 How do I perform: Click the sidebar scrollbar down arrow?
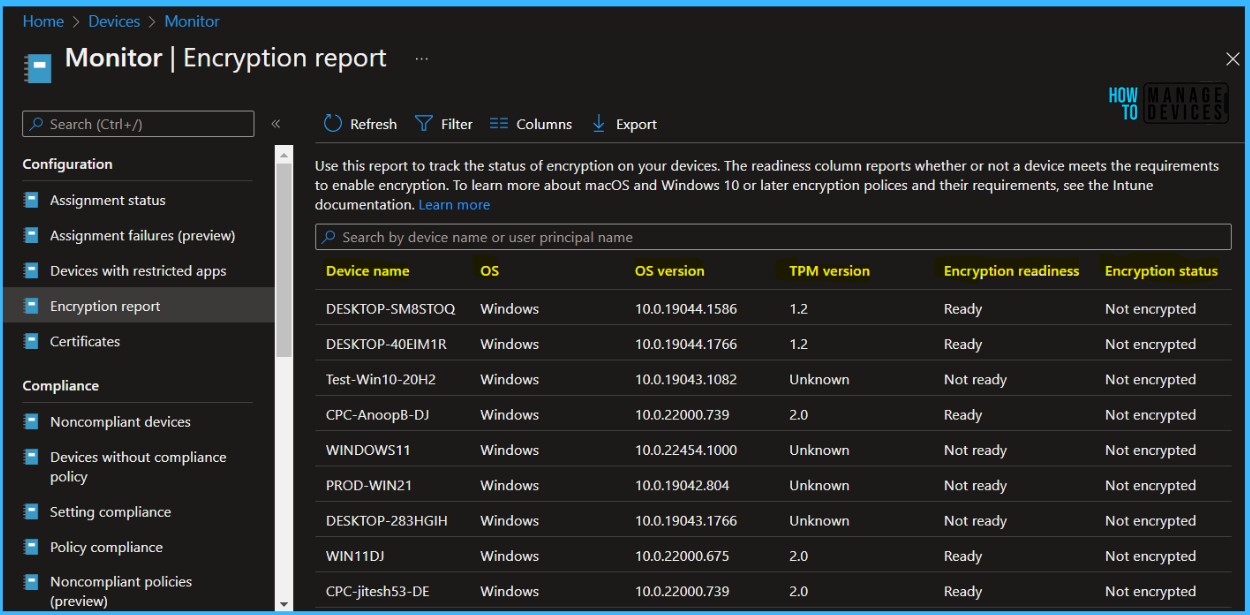284,604
